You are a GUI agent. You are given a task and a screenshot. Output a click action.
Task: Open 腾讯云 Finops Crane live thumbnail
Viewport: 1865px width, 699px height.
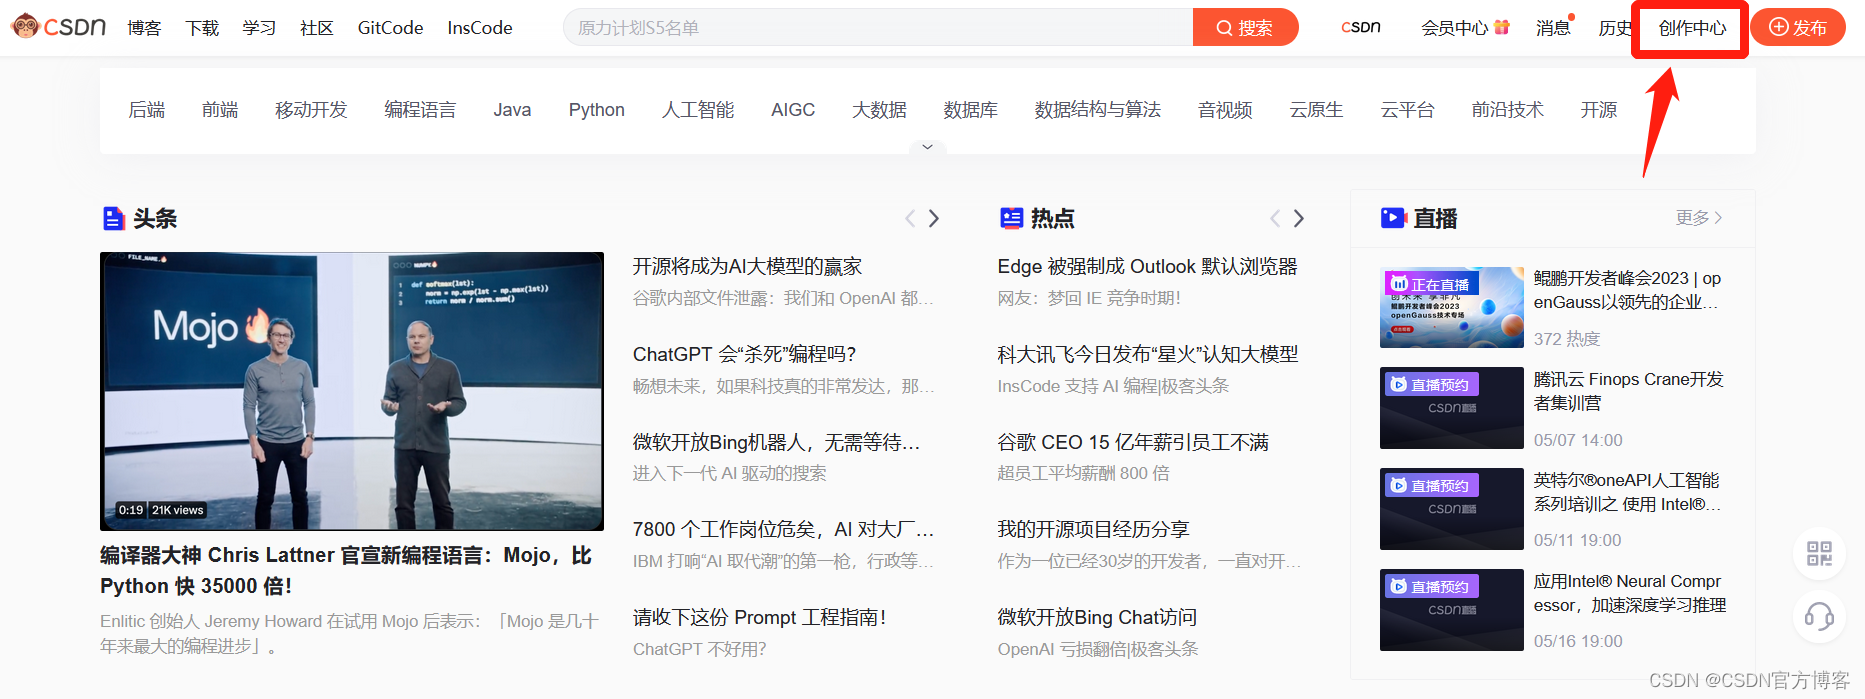click(x=1452, y=408)
